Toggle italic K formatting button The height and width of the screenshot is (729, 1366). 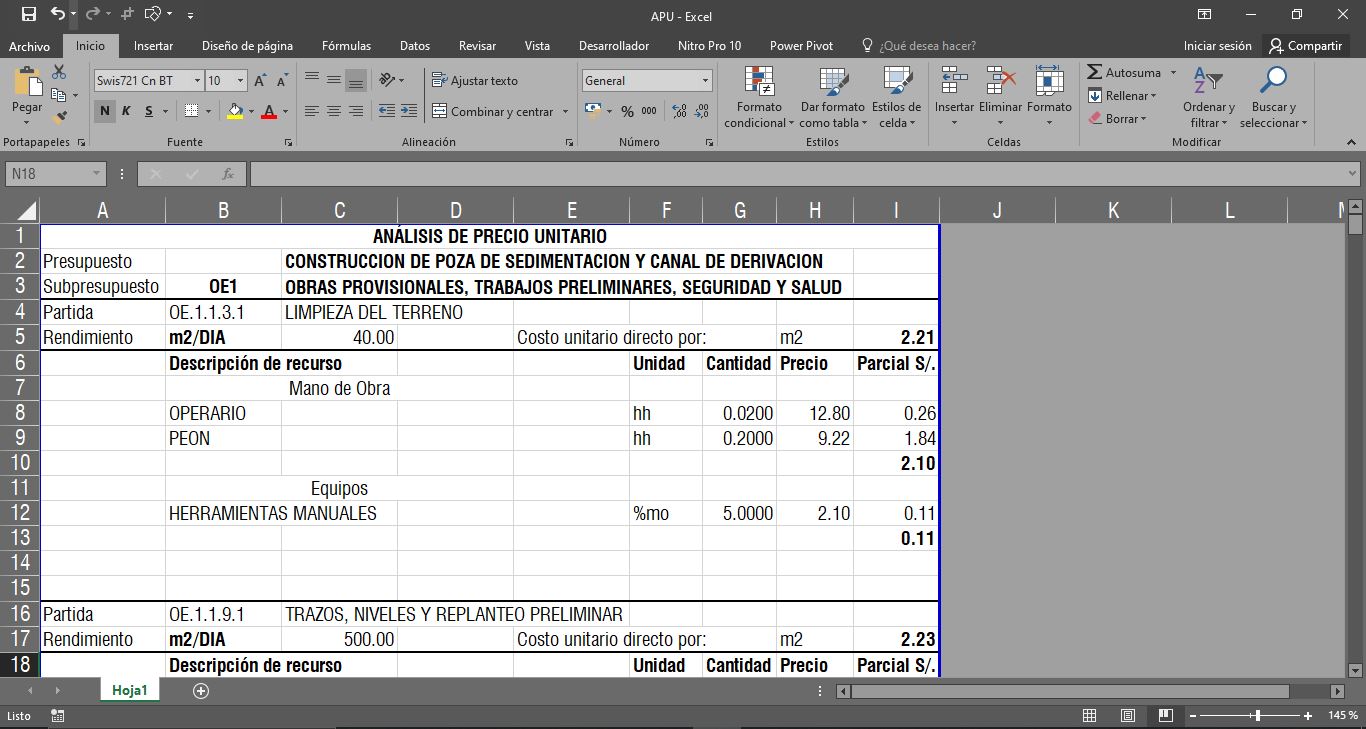tap(127, 111)
